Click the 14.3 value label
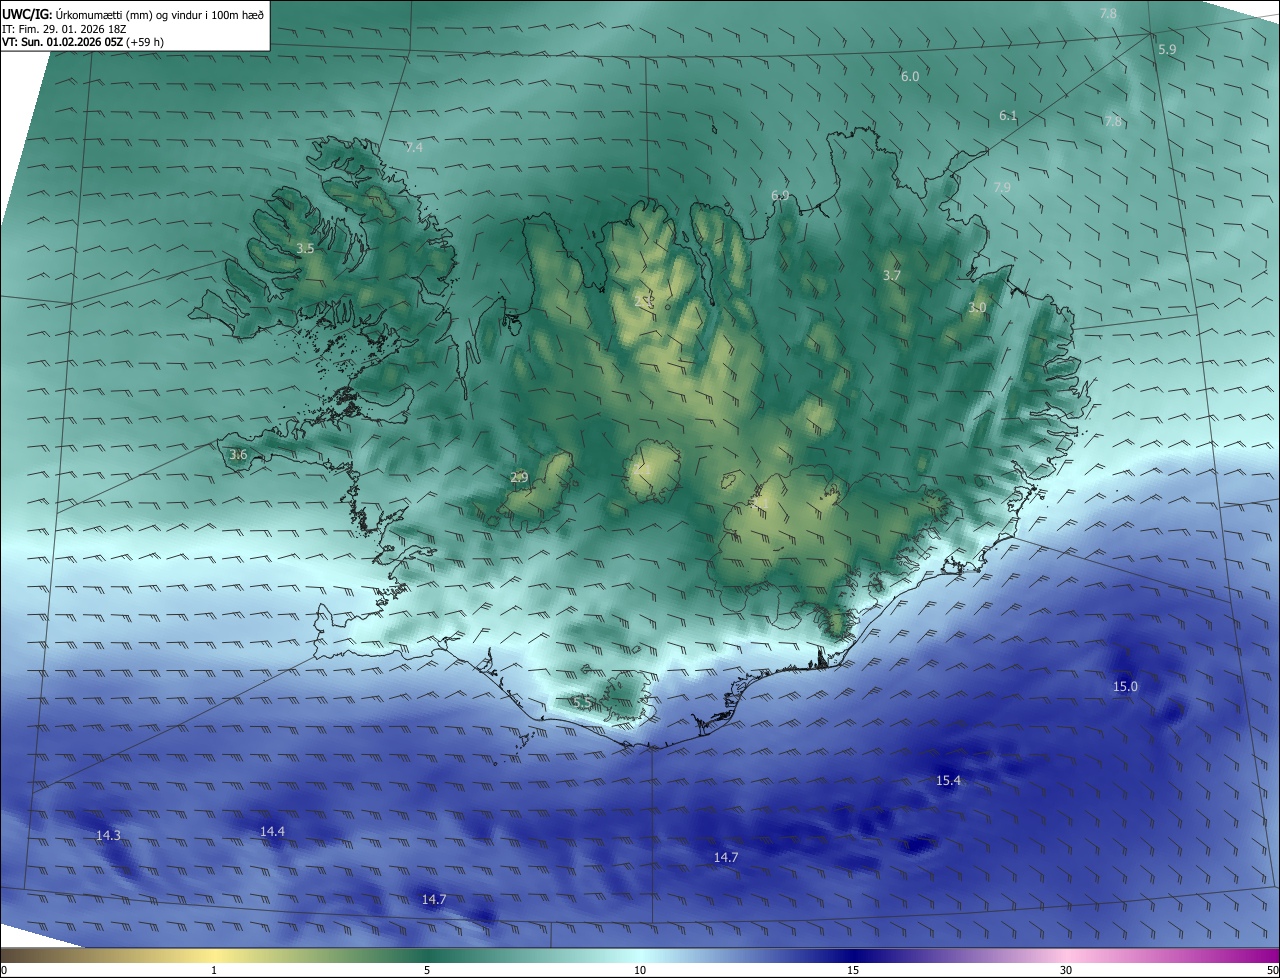The height and width of the screenshot is (978, 1280). click(108, 835)
